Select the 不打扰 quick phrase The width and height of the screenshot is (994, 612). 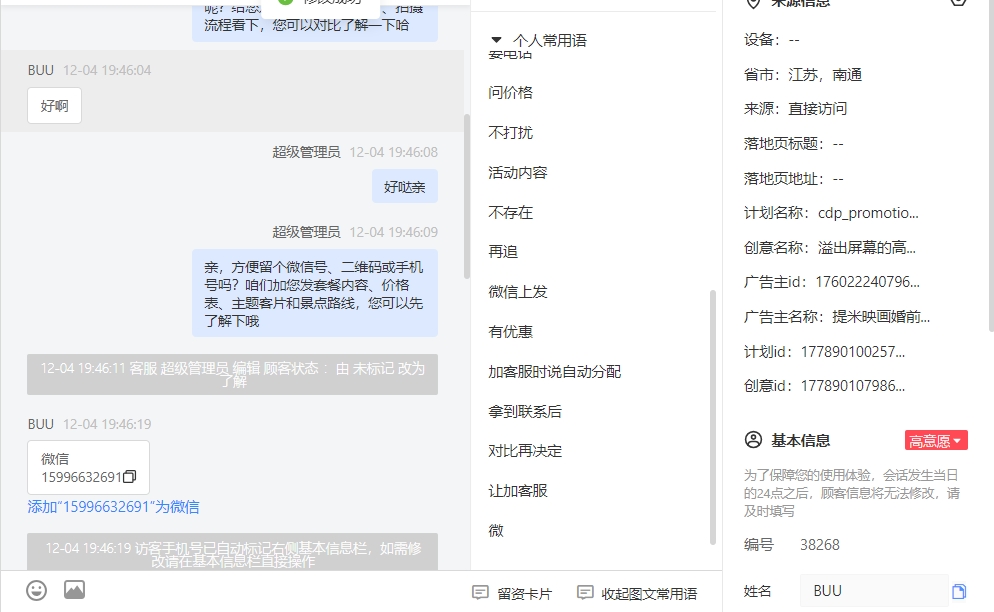pyautogui.click(x=510, y=133)
